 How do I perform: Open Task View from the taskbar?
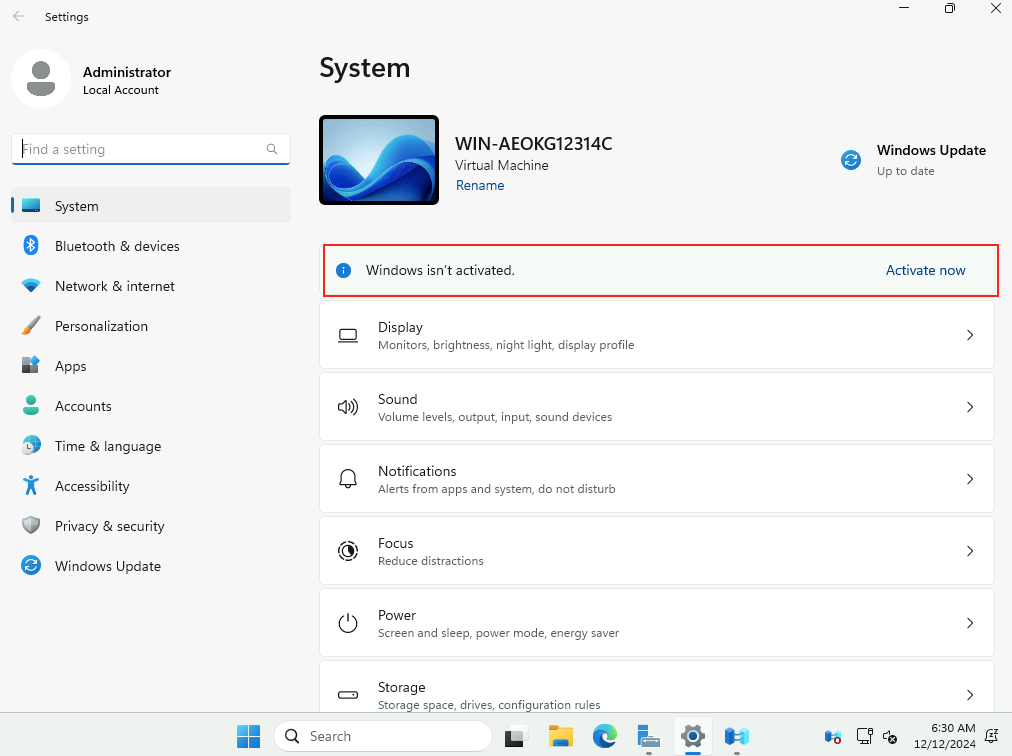517,736
